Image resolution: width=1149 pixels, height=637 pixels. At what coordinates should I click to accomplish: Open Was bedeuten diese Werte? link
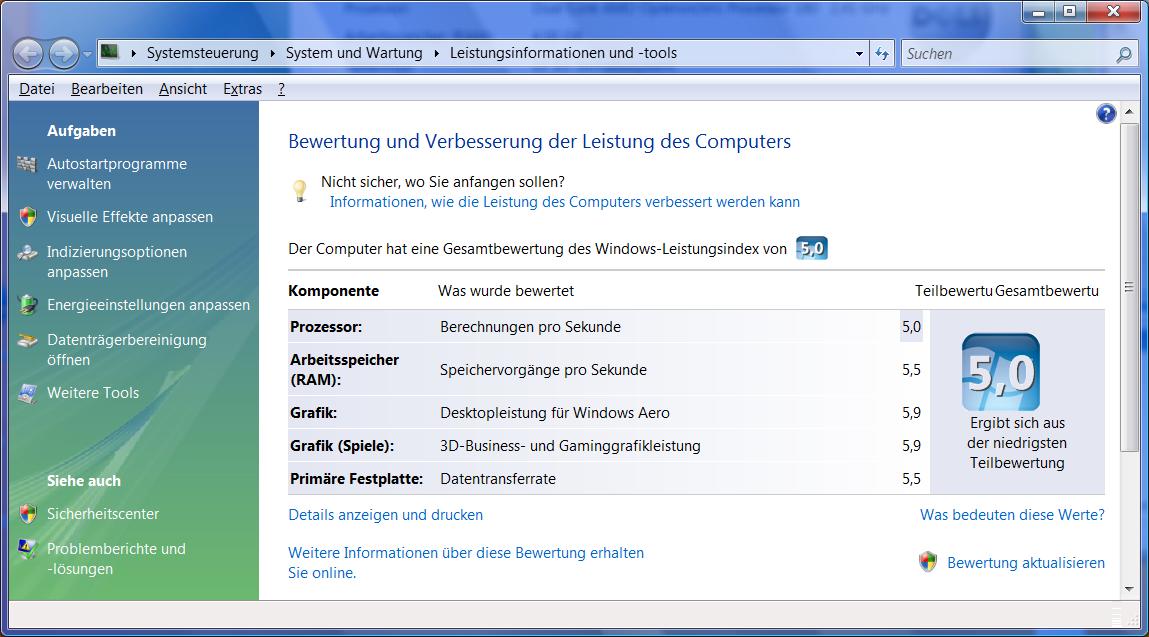coord(1012,515)
